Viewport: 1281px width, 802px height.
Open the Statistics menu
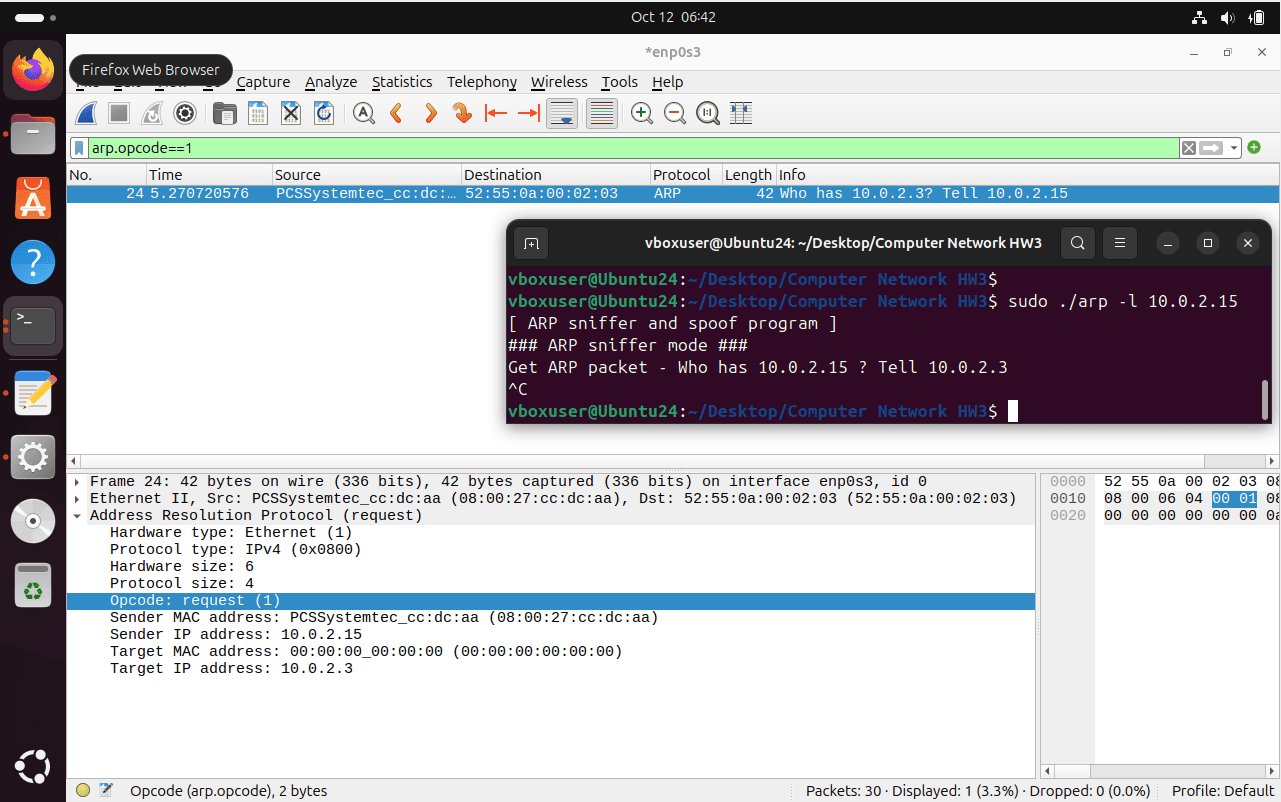(402, 82)
